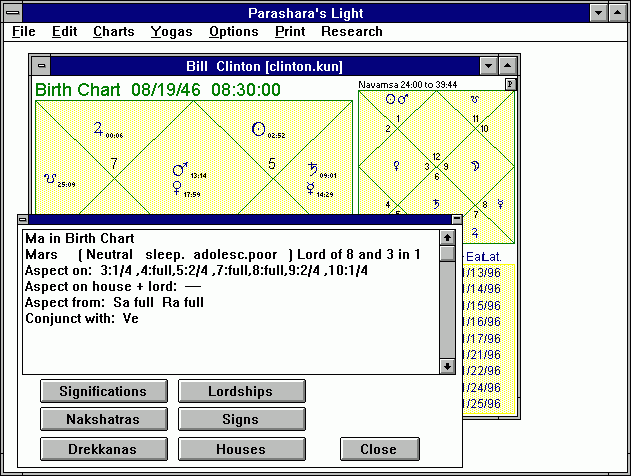Screen dimensions: 631x476
Task: Click the Houses button
Action: click(x=241, y=449)
